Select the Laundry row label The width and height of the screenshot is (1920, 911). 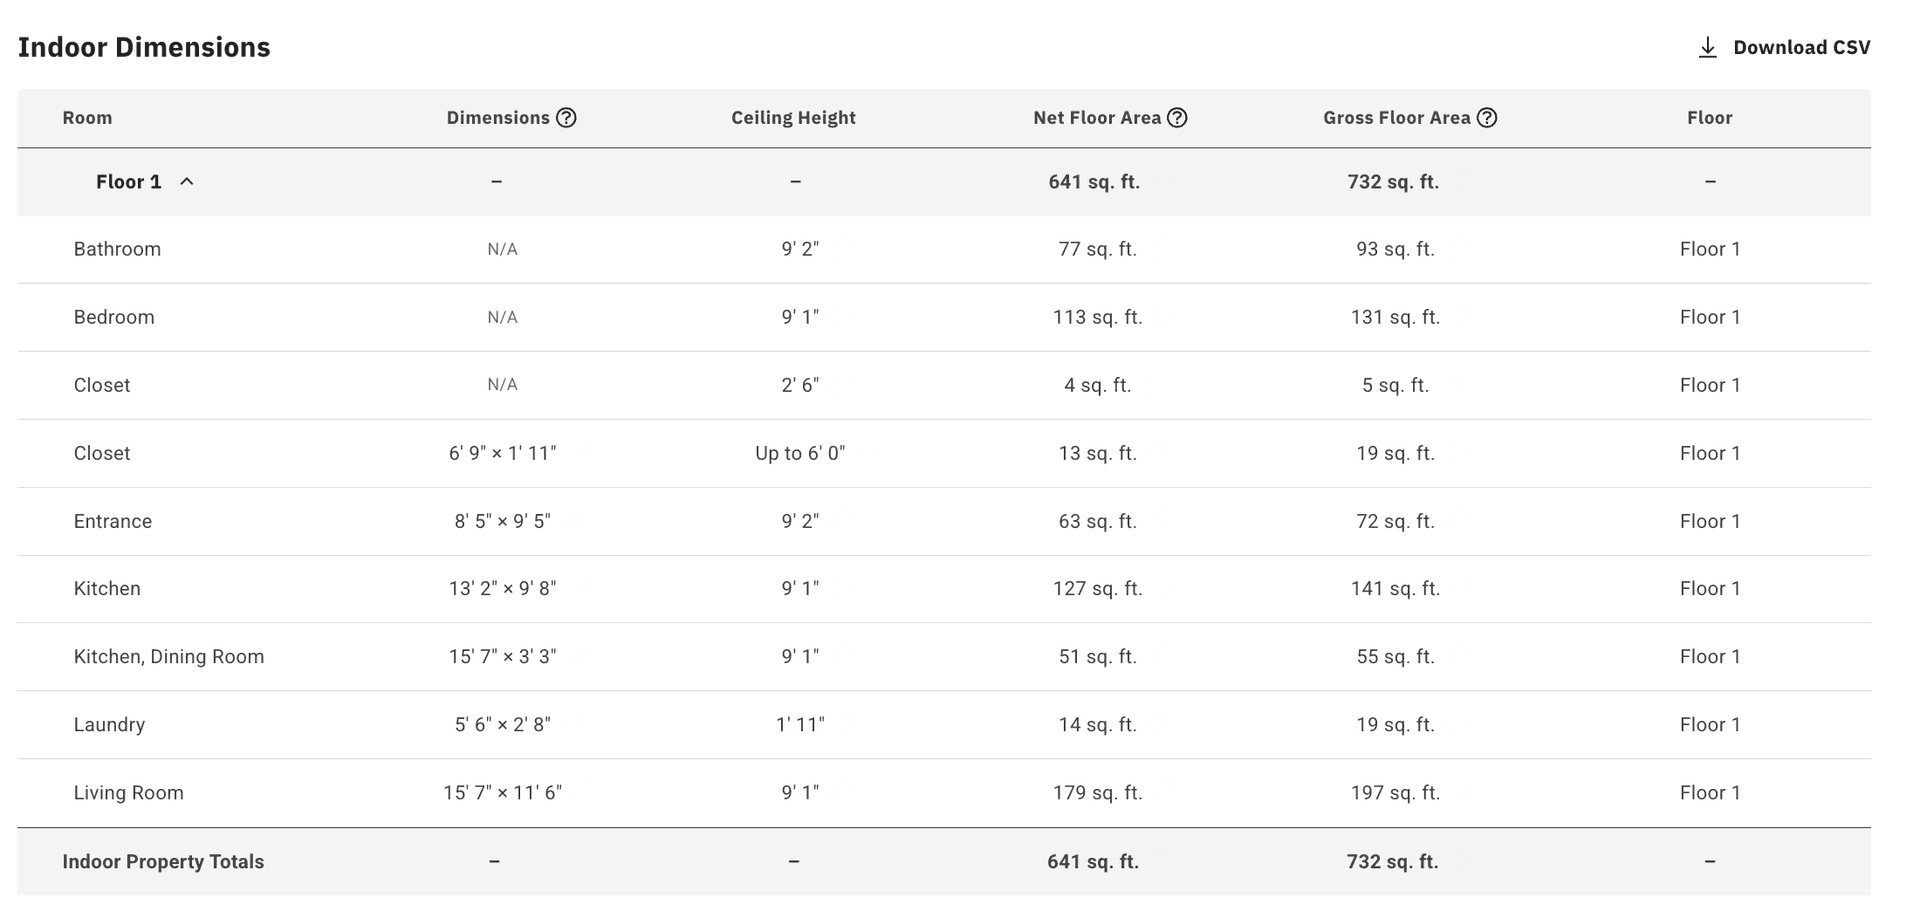pyautogui.click(x=109, y=725)
